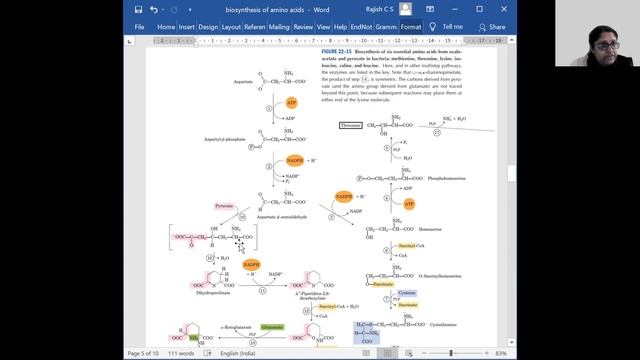Click the vertical scrollbar thumb
Viewport: 640px width, 360px height.
(511, 173)
